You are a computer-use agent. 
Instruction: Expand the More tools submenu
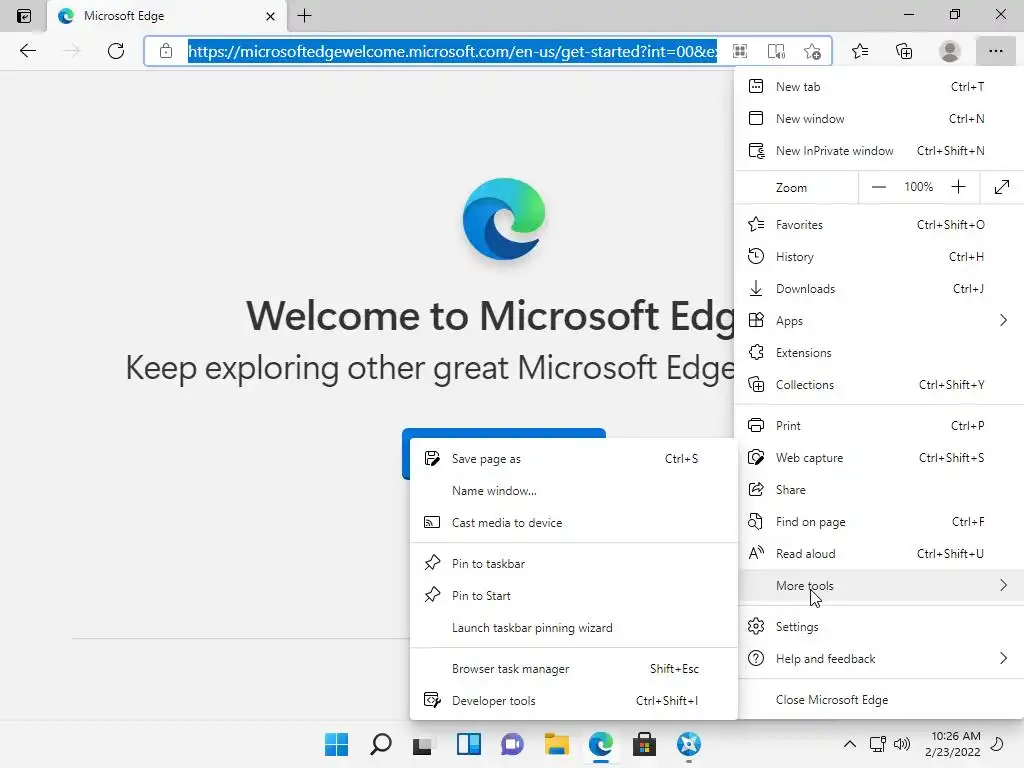879,586
